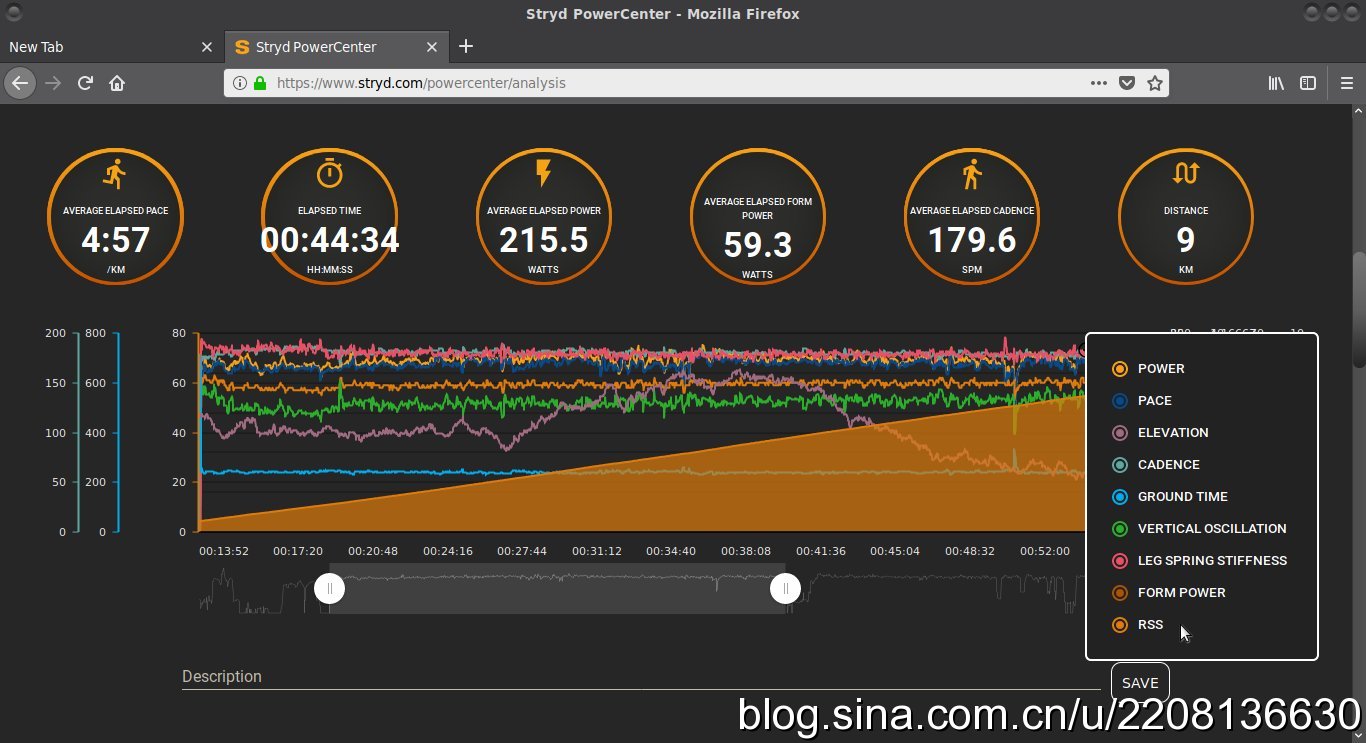Click the SAVE button
This screenshot has width=1366, height=743.
coord(1140,683)
